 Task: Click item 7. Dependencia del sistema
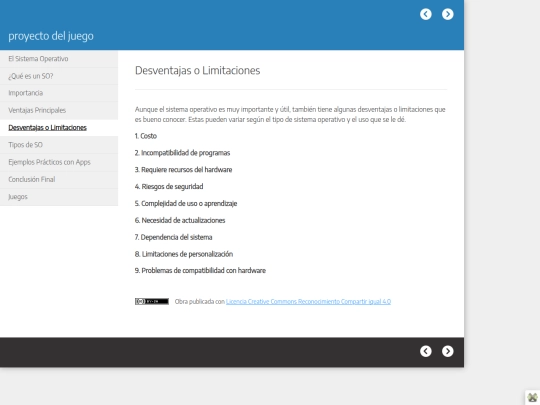click(x=173, y=237)
